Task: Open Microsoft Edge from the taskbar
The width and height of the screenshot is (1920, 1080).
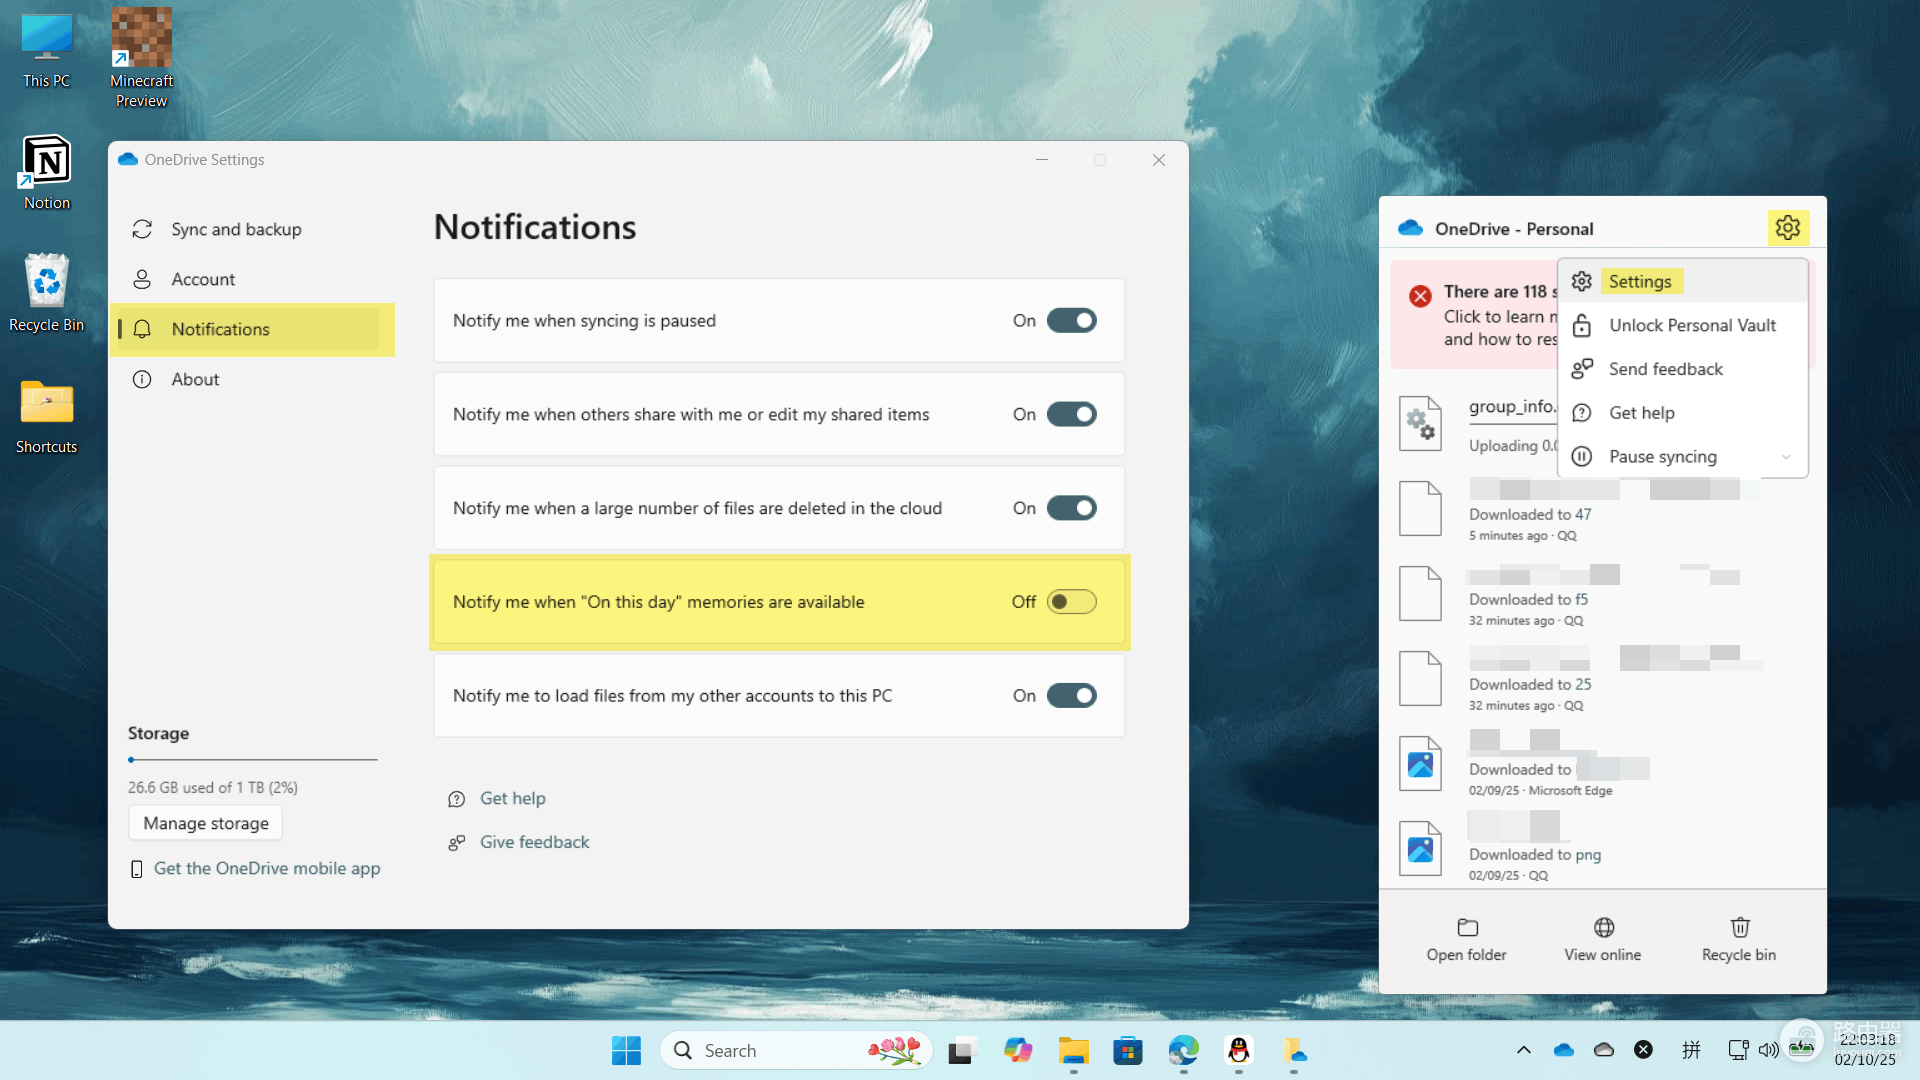Action: 1183,1050
